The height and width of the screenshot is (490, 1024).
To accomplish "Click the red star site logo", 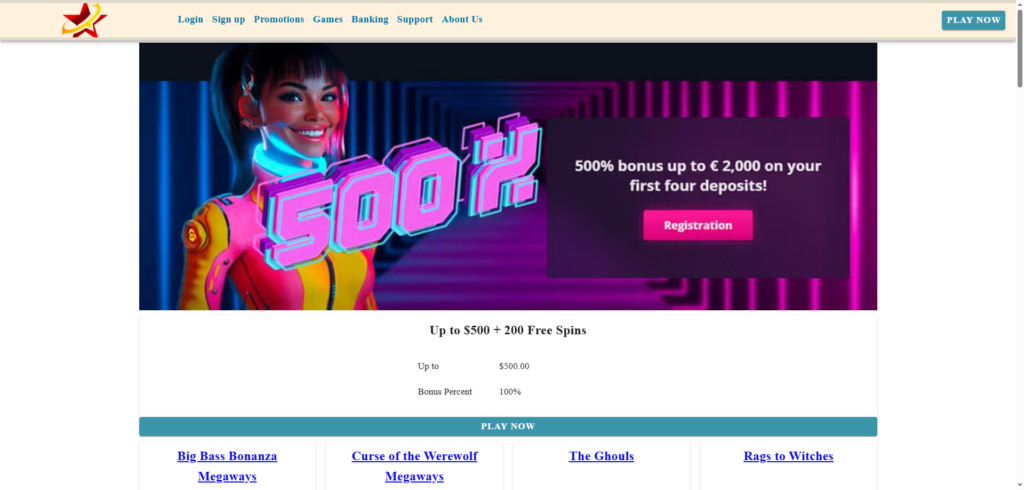I will click(x=84, y=20).
